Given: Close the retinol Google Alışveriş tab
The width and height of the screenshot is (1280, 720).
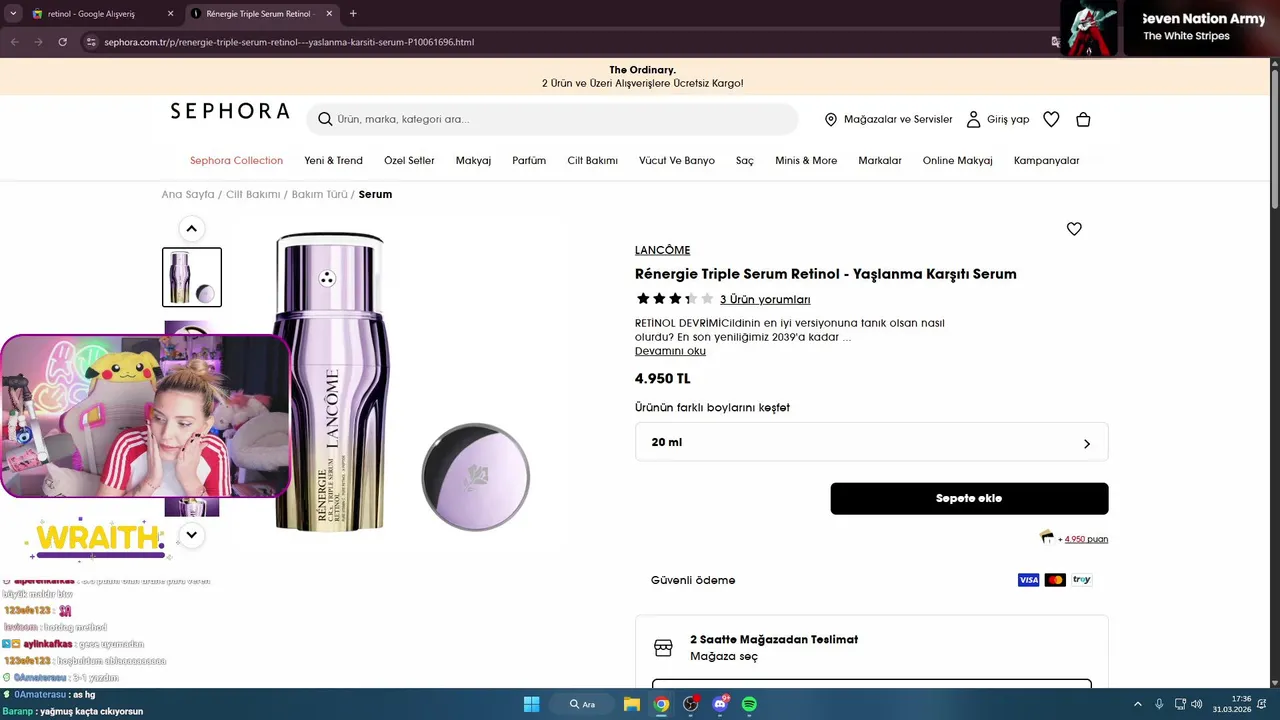Looking at the screenshot, I should (x=170, y=14).
